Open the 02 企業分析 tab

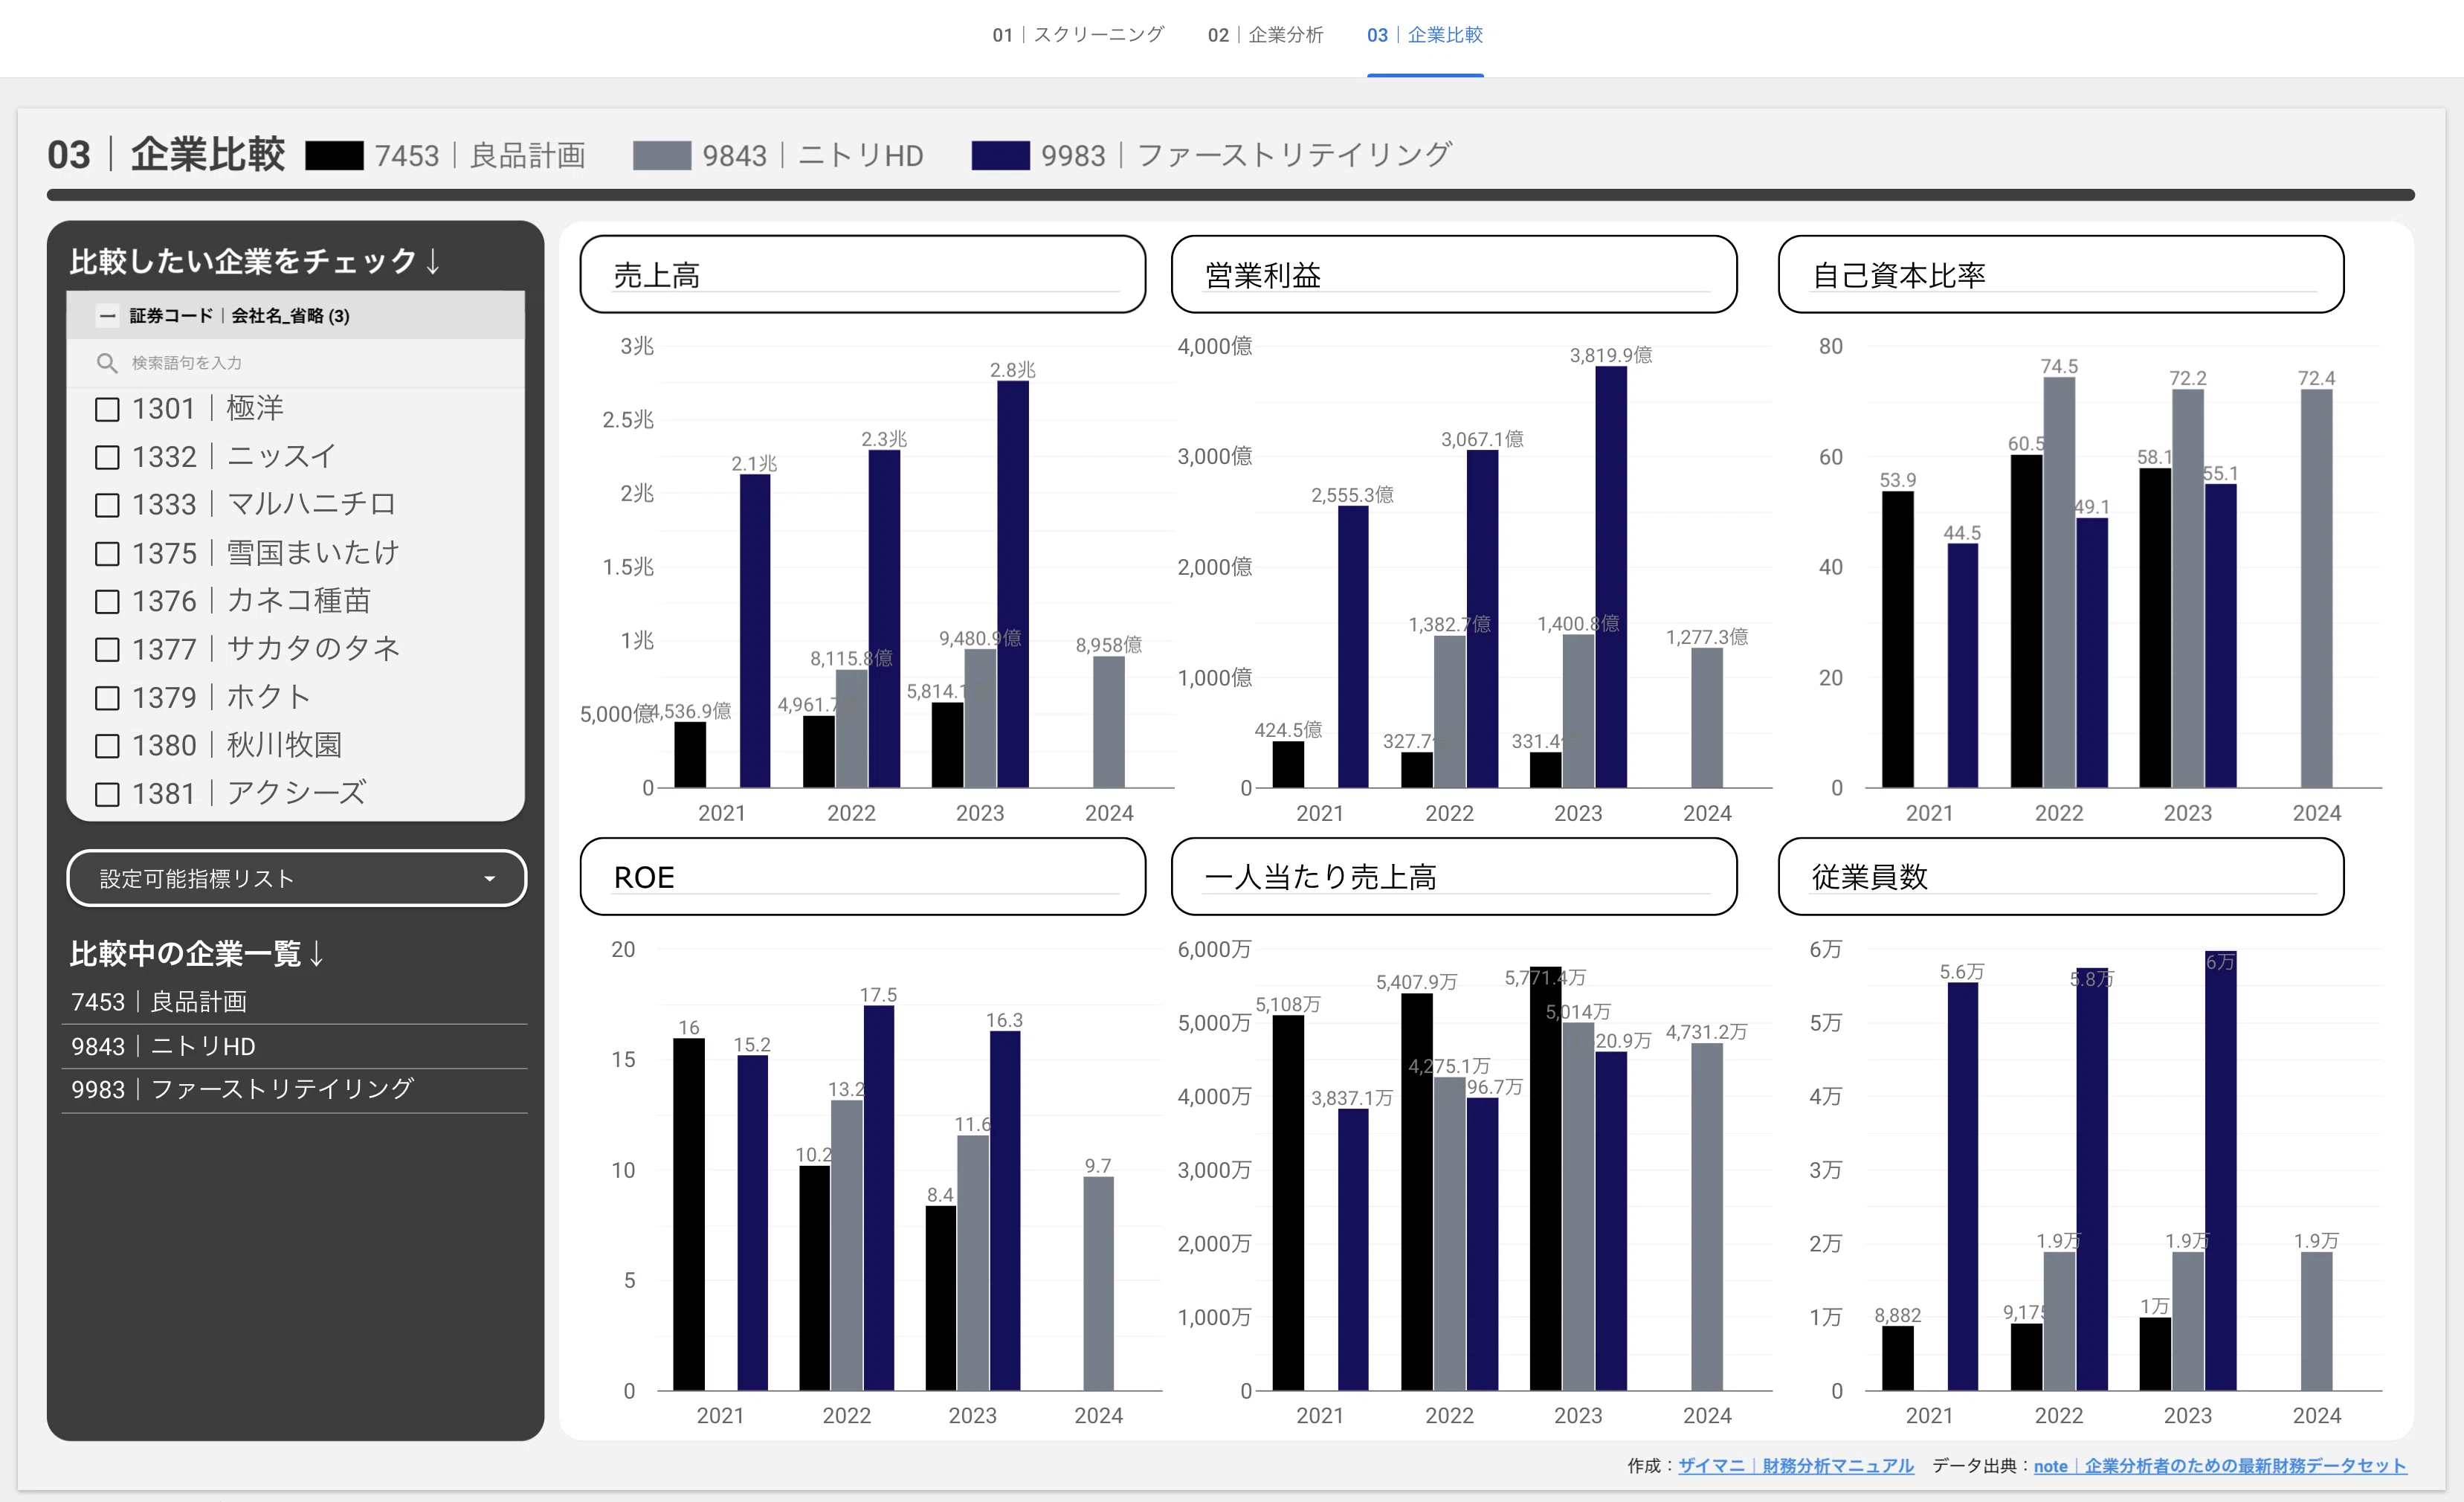click(x=1265, y=35)
